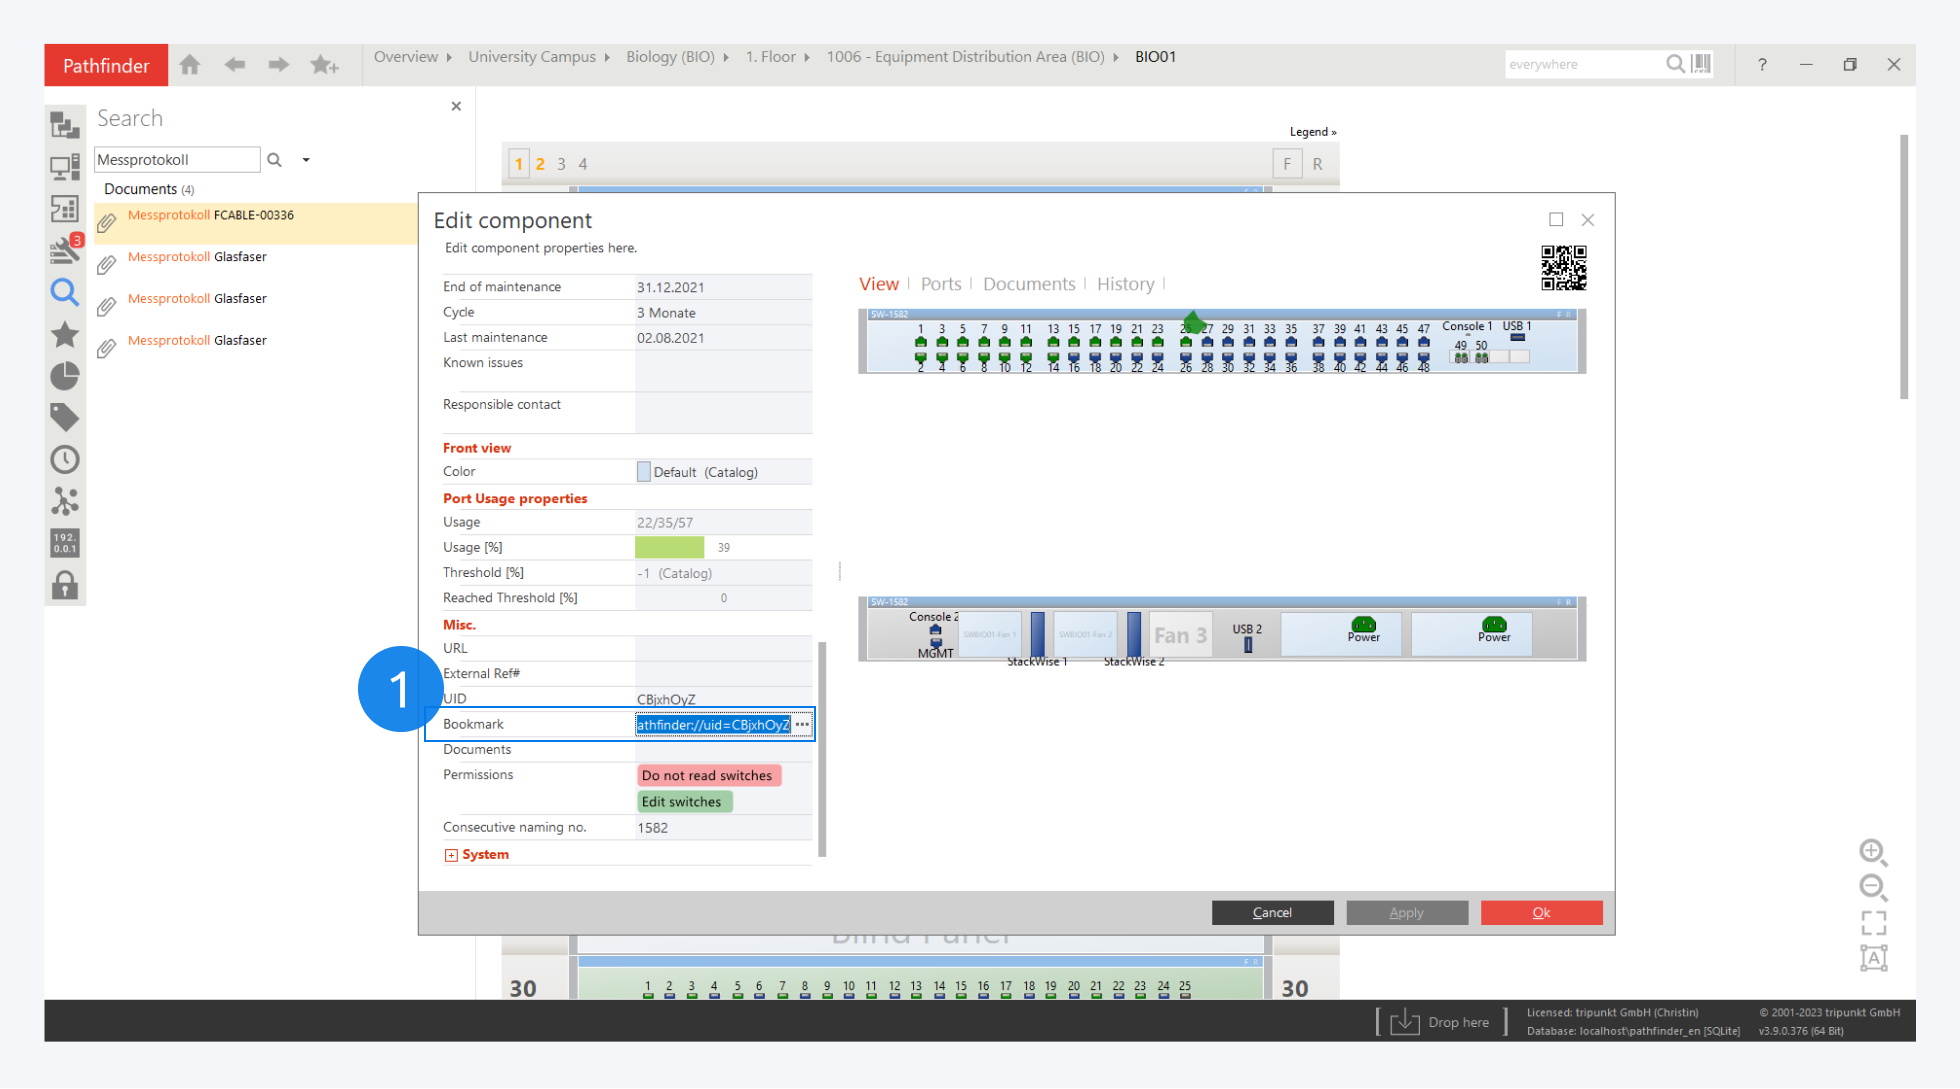Open the maintenance tools icon with badge
Viewport: 1960px width, 1089px height.
(x=65, y=249)
